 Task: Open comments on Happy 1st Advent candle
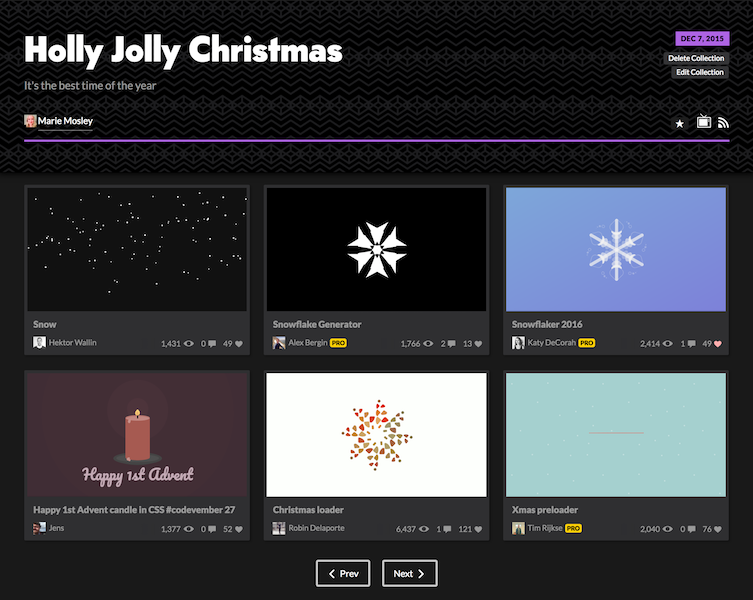[212, 529]
